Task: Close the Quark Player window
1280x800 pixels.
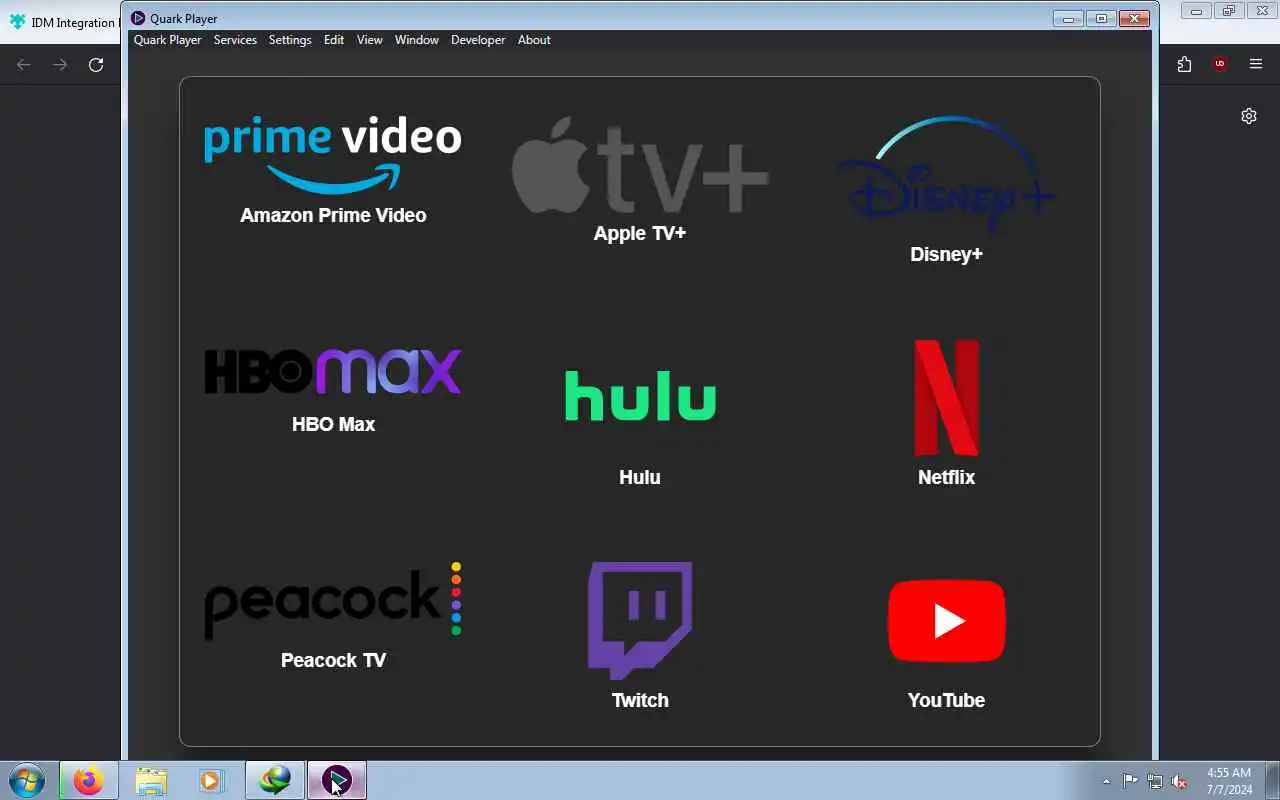Action: coord(1134,18)
